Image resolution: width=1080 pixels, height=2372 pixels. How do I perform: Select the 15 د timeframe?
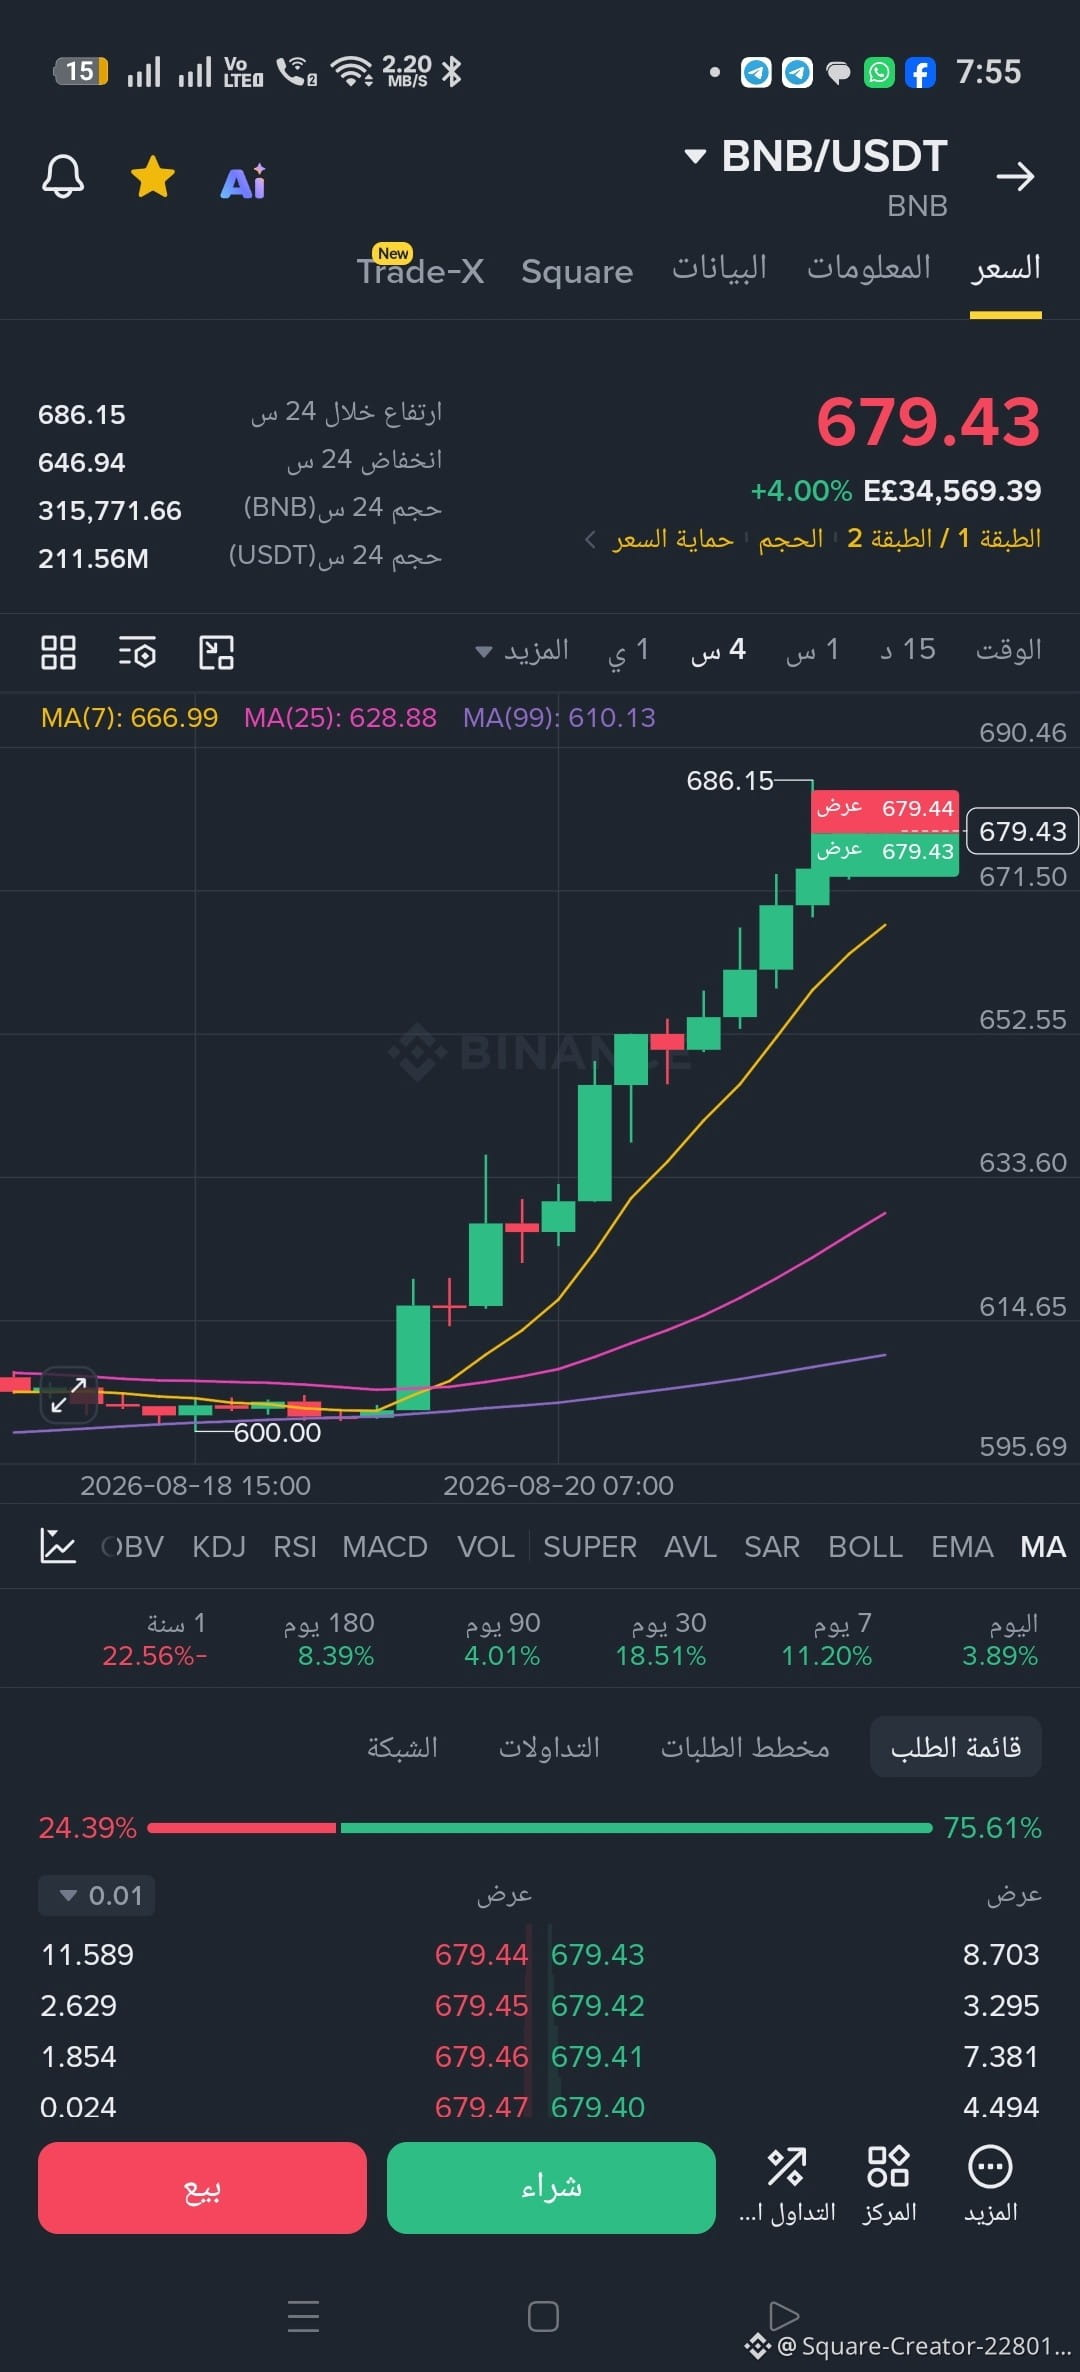point(908,651)
